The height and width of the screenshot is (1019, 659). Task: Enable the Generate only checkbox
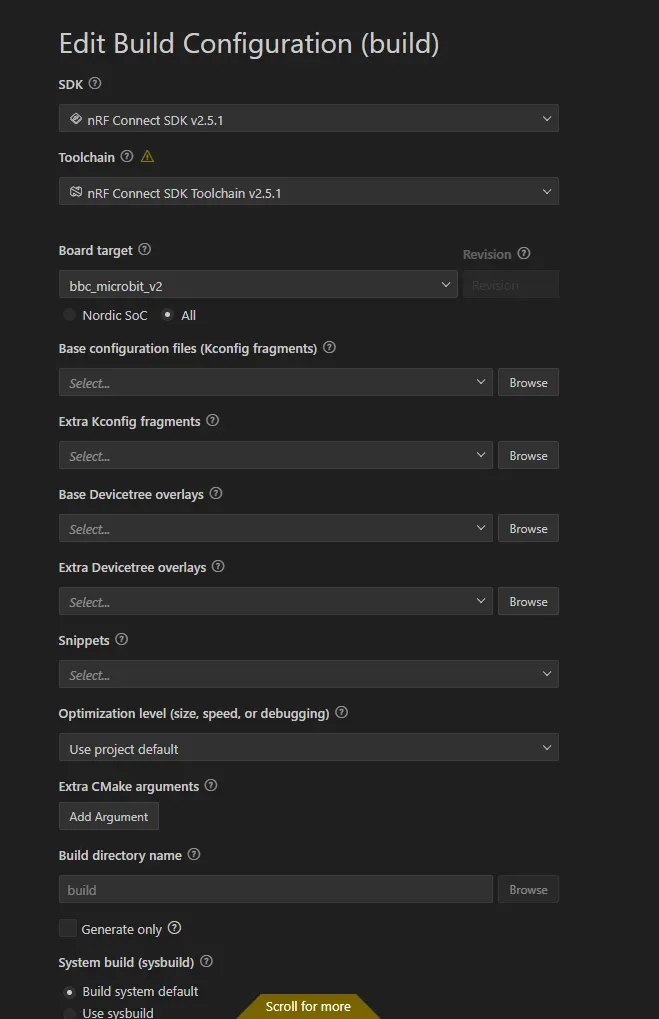(68, 928)
